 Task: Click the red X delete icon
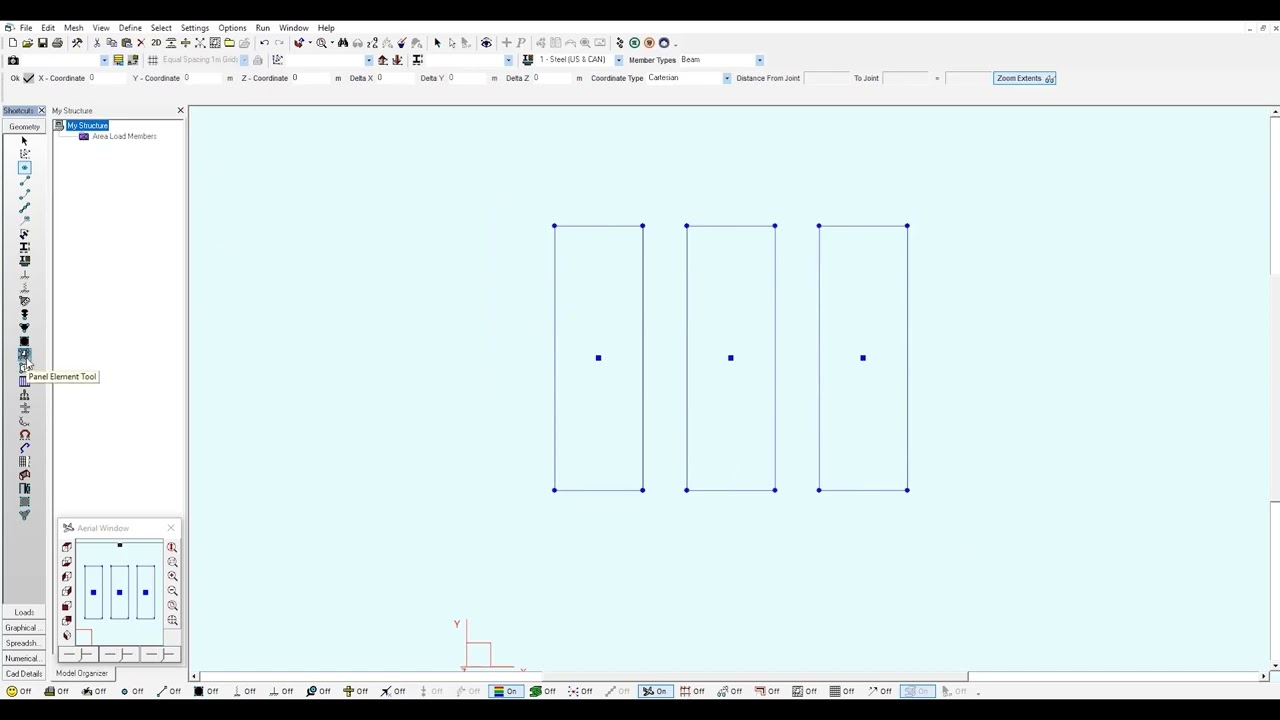141,43
